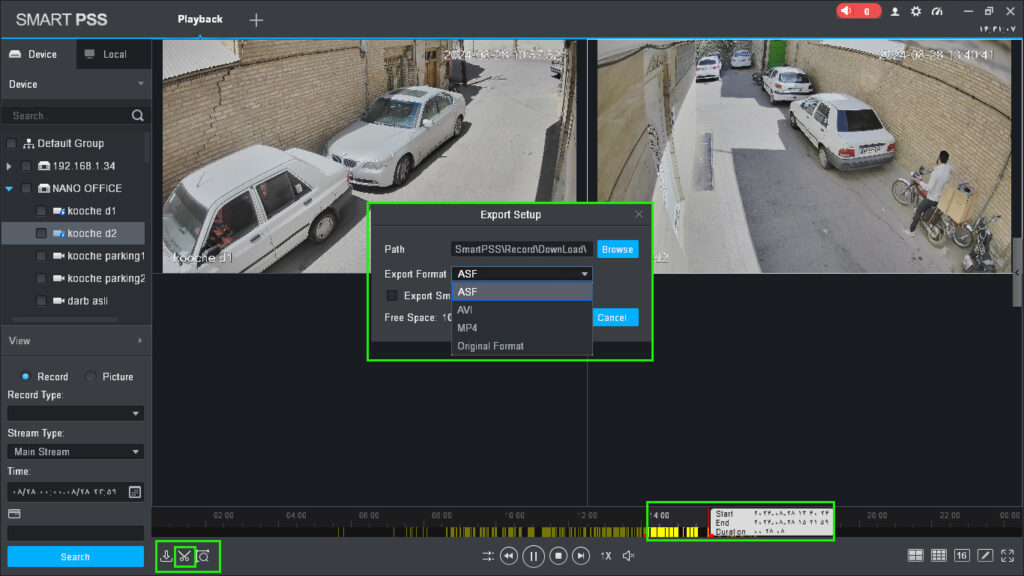The height and width of the screenshot is (576, 1024).
Task: Check the Default Group checkbox
Action: 11,143
